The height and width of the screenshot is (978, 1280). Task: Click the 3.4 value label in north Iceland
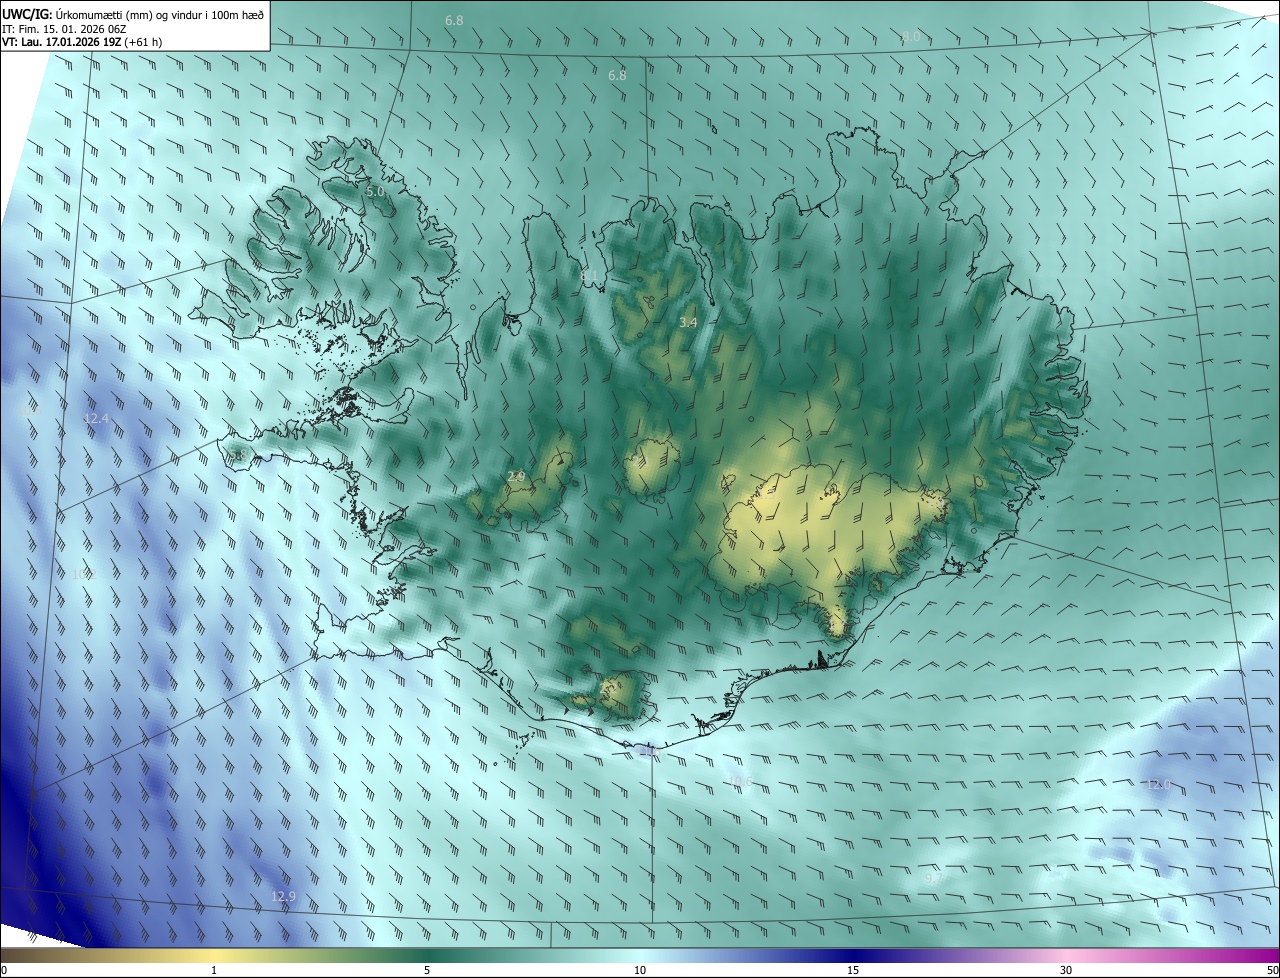point(688,322)
